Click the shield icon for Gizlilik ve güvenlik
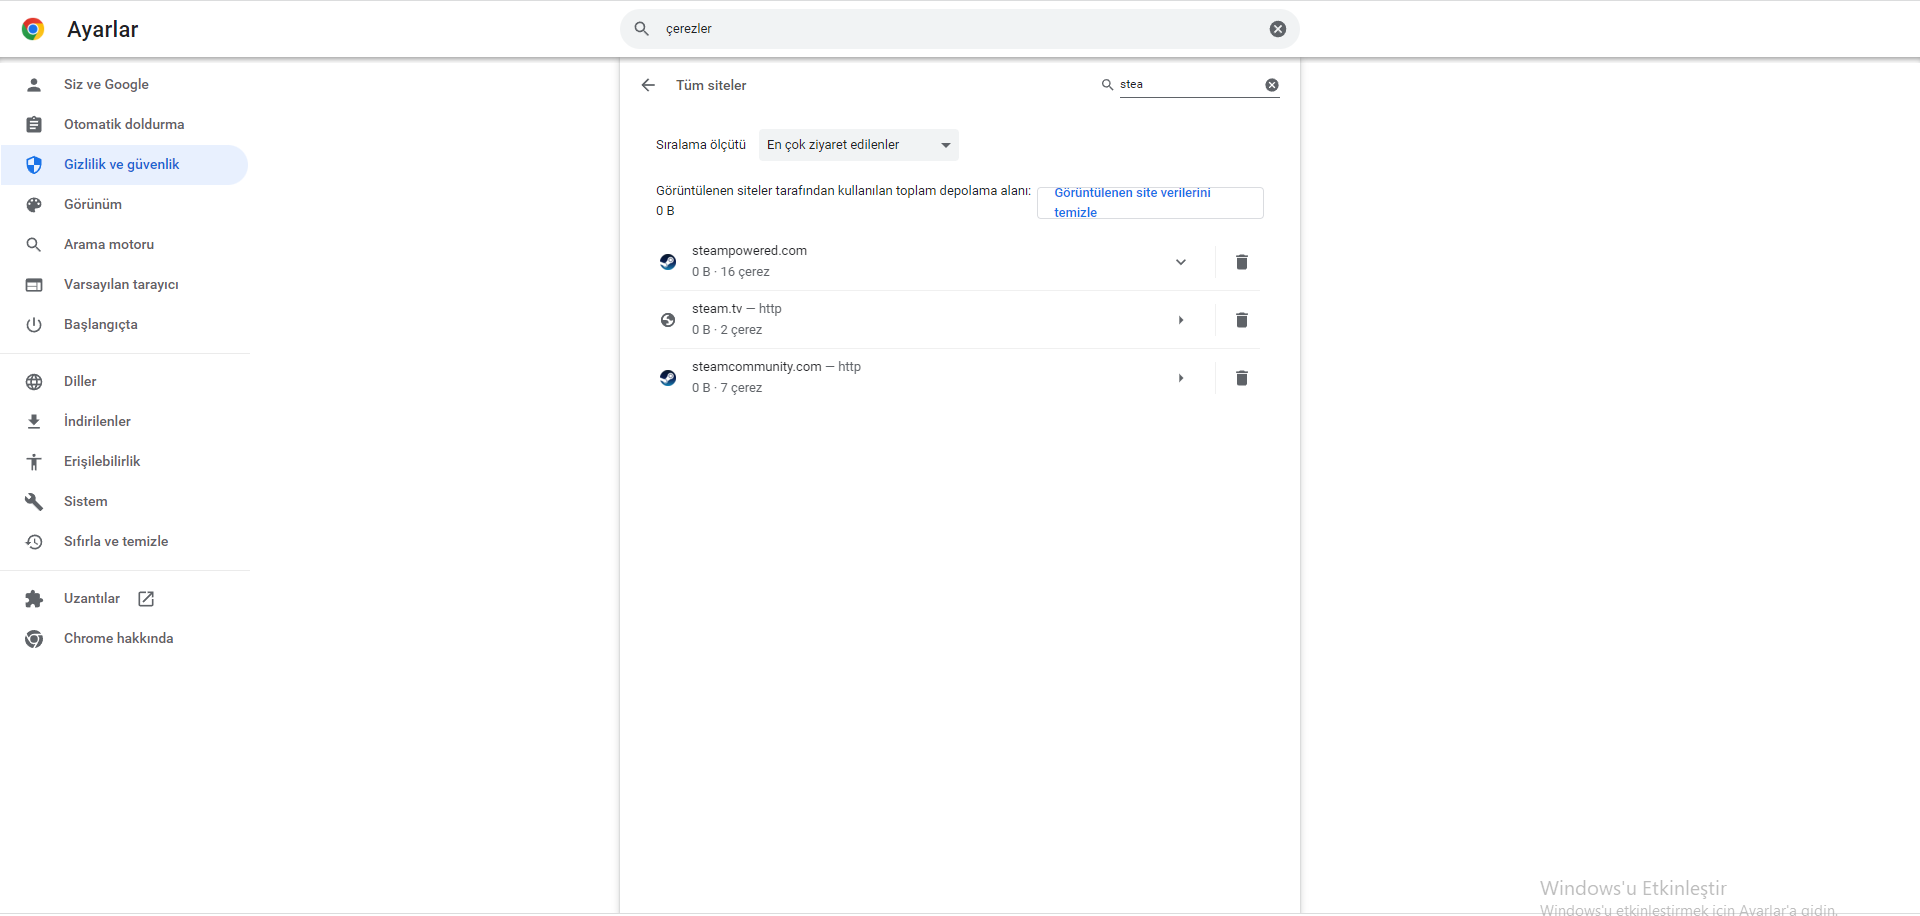1920x916 pixels. (x=34, y=165)
